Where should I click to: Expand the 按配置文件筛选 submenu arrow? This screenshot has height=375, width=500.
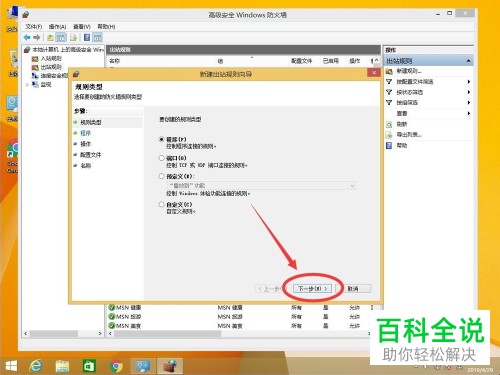(x=469, y=82)
